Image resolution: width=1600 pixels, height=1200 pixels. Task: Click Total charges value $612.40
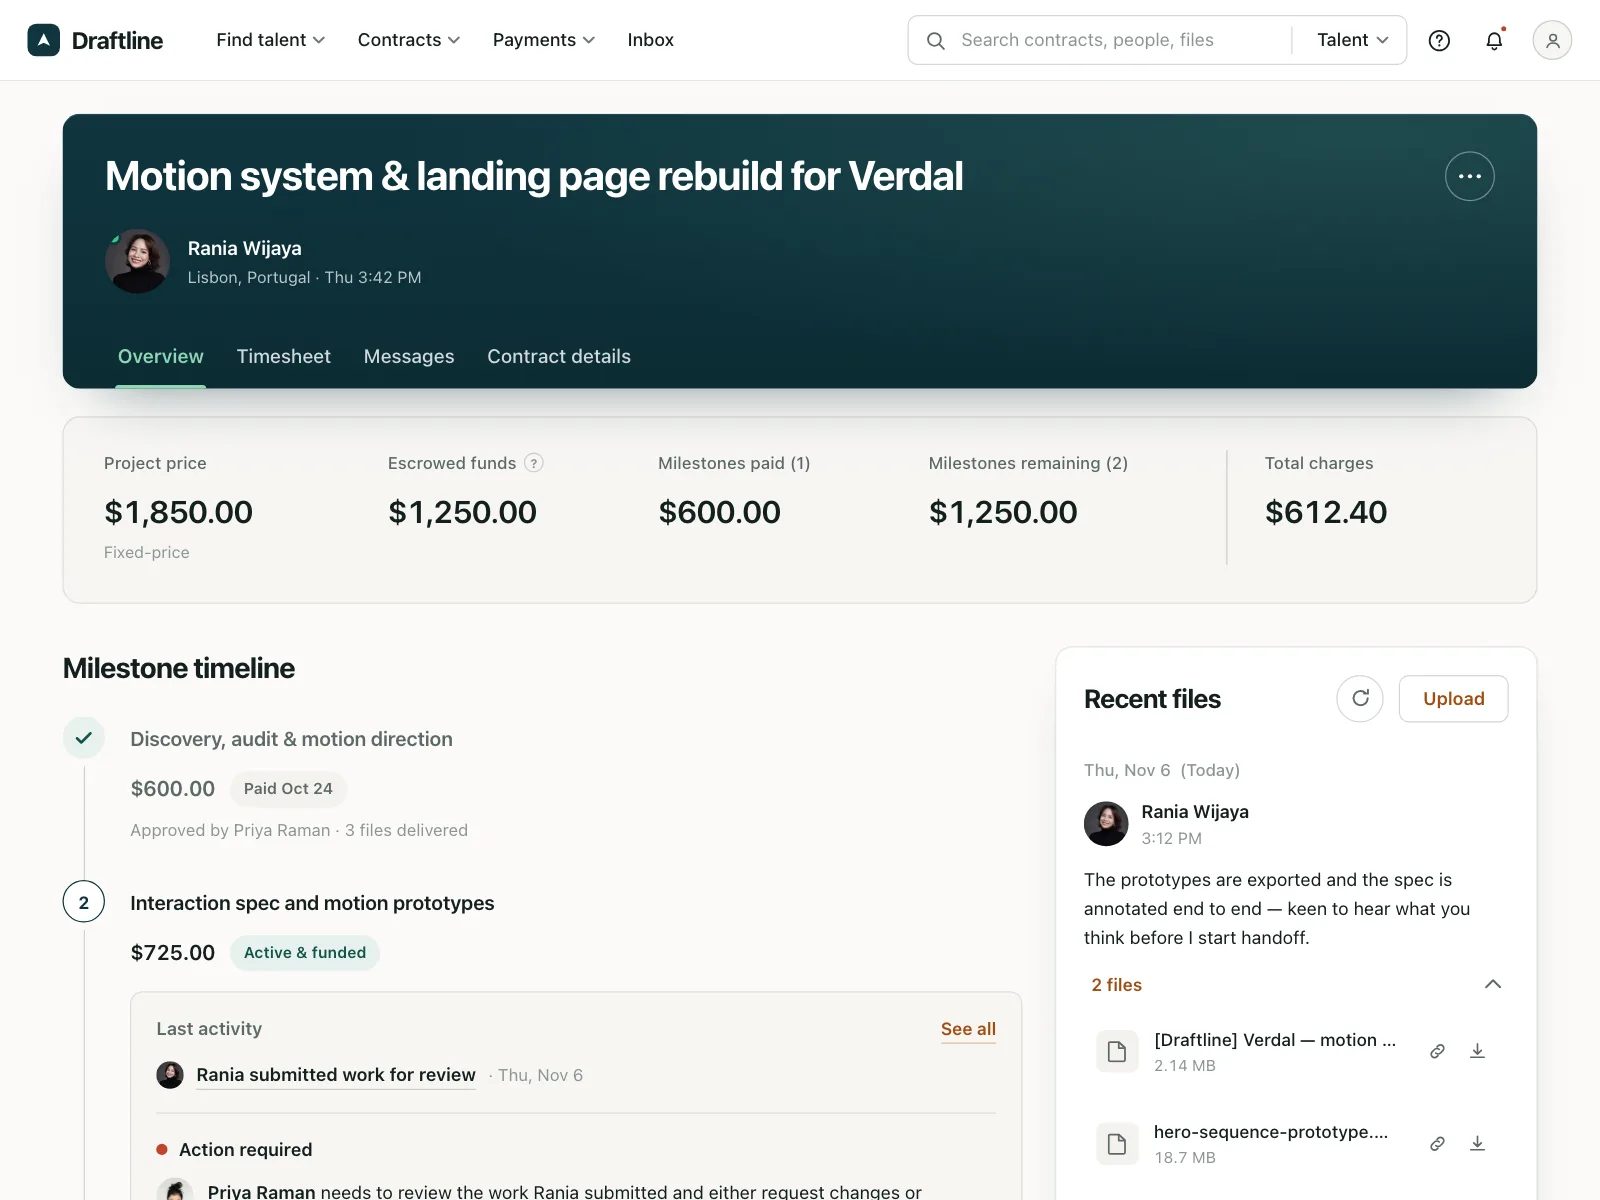[1326, 512]
